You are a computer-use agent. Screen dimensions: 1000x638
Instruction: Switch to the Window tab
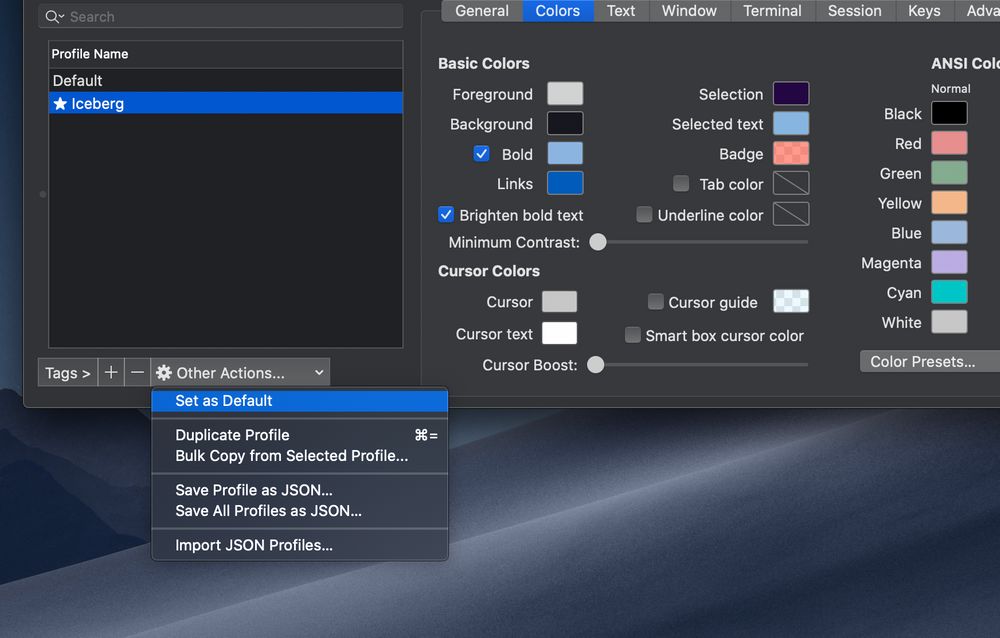(689, 11)
